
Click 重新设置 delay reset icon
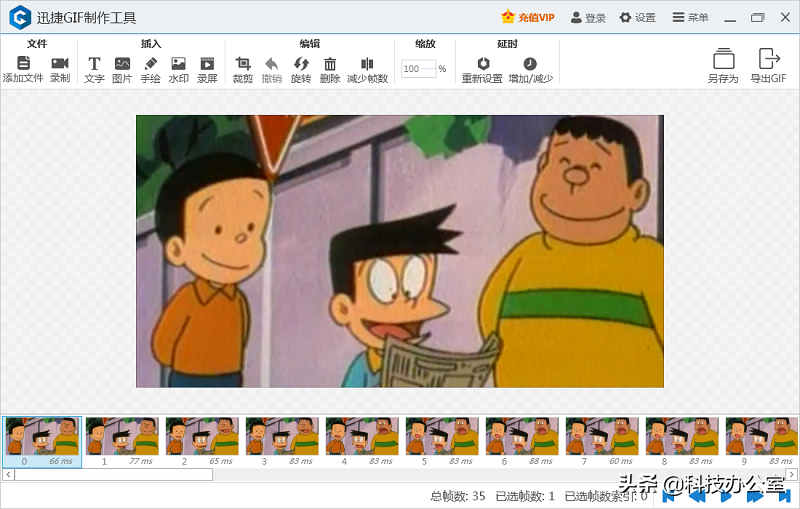tap(483, 63)
